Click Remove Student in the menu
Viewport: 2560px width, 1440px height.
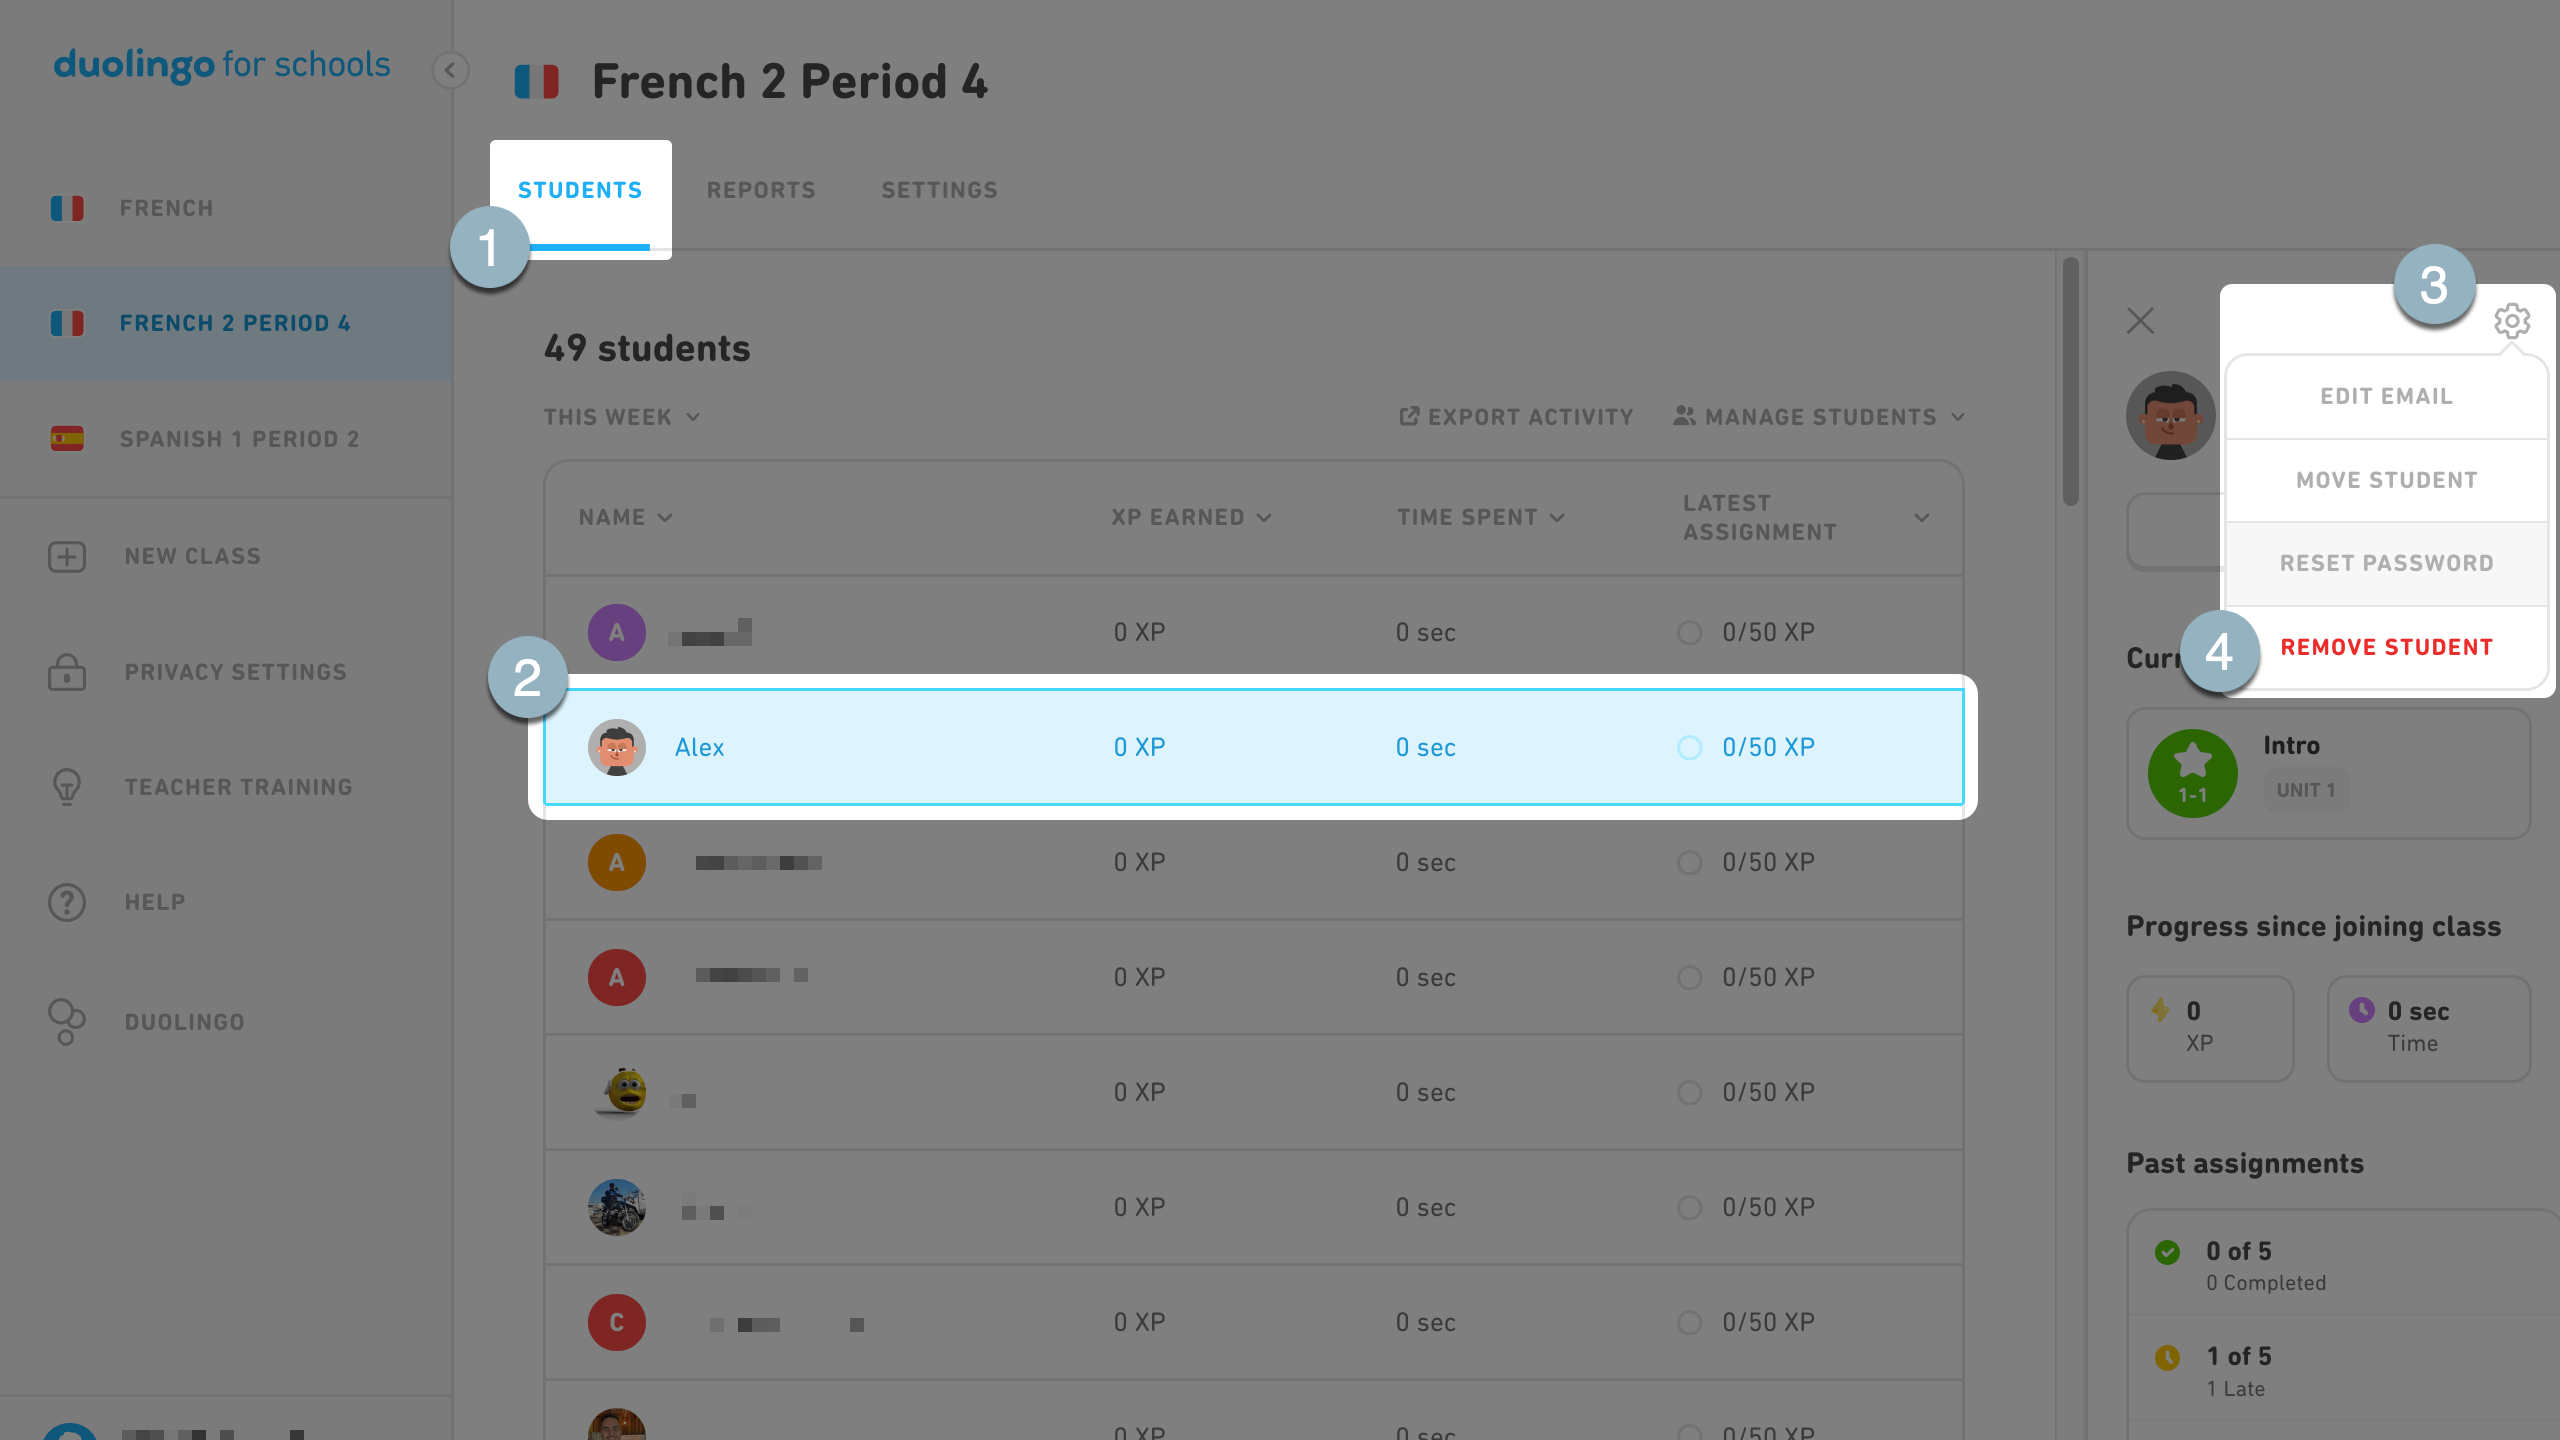tap(2386, 646)
